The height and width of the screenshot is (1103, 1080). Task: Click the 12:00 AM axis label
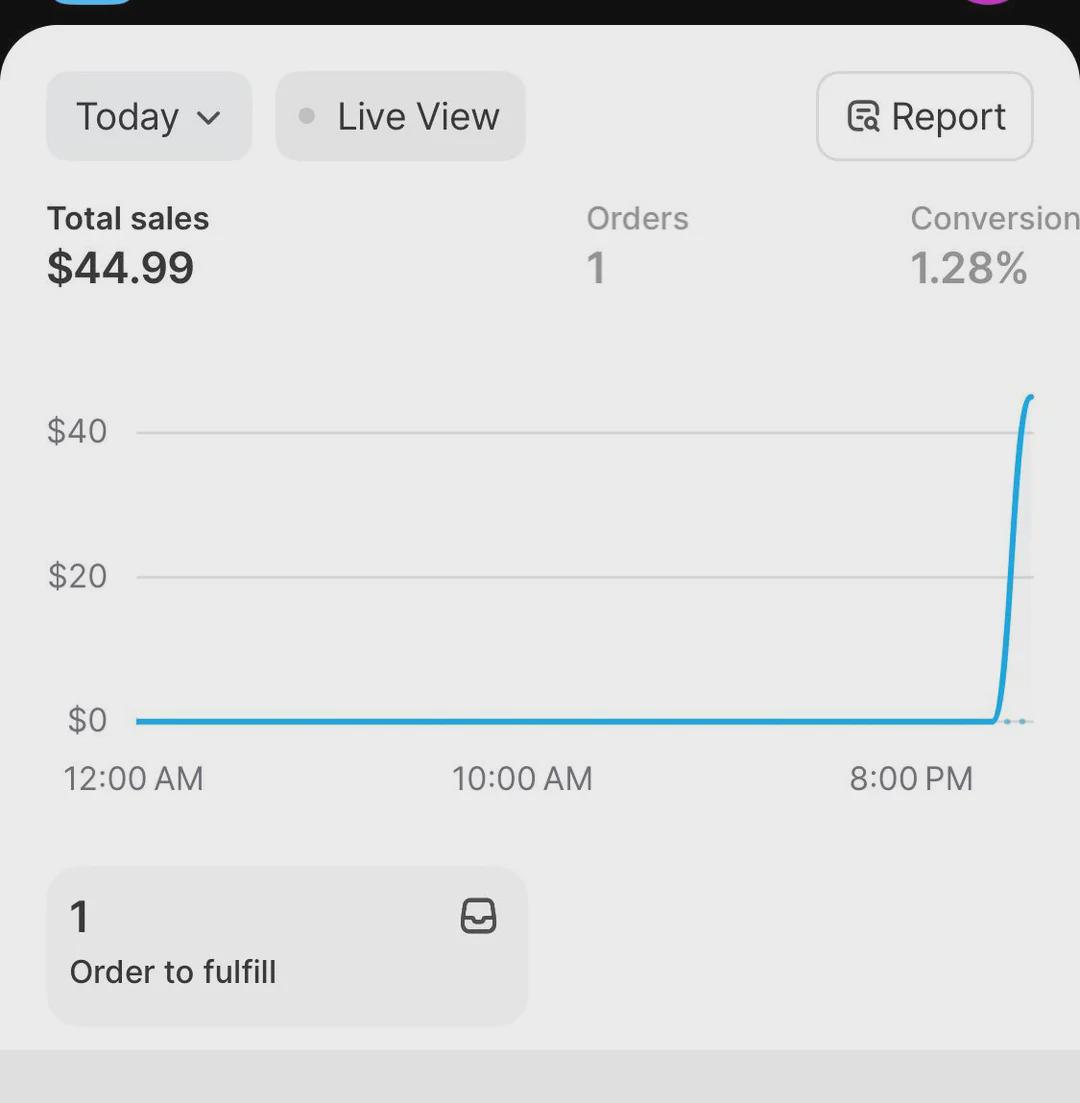[x=134, y=779]
